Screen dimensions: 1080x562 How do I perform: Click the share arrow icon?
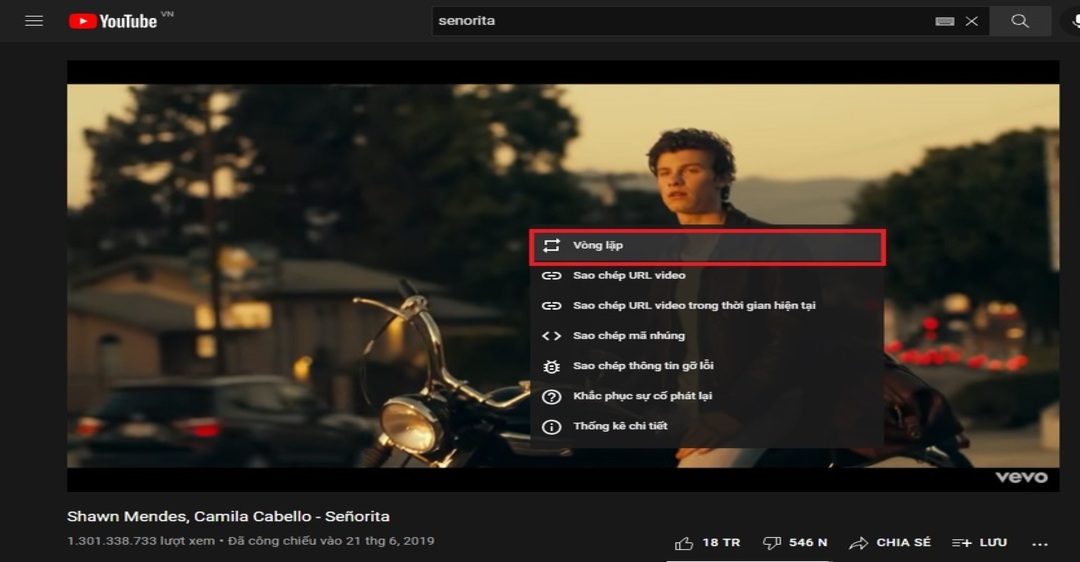[859, 543]
